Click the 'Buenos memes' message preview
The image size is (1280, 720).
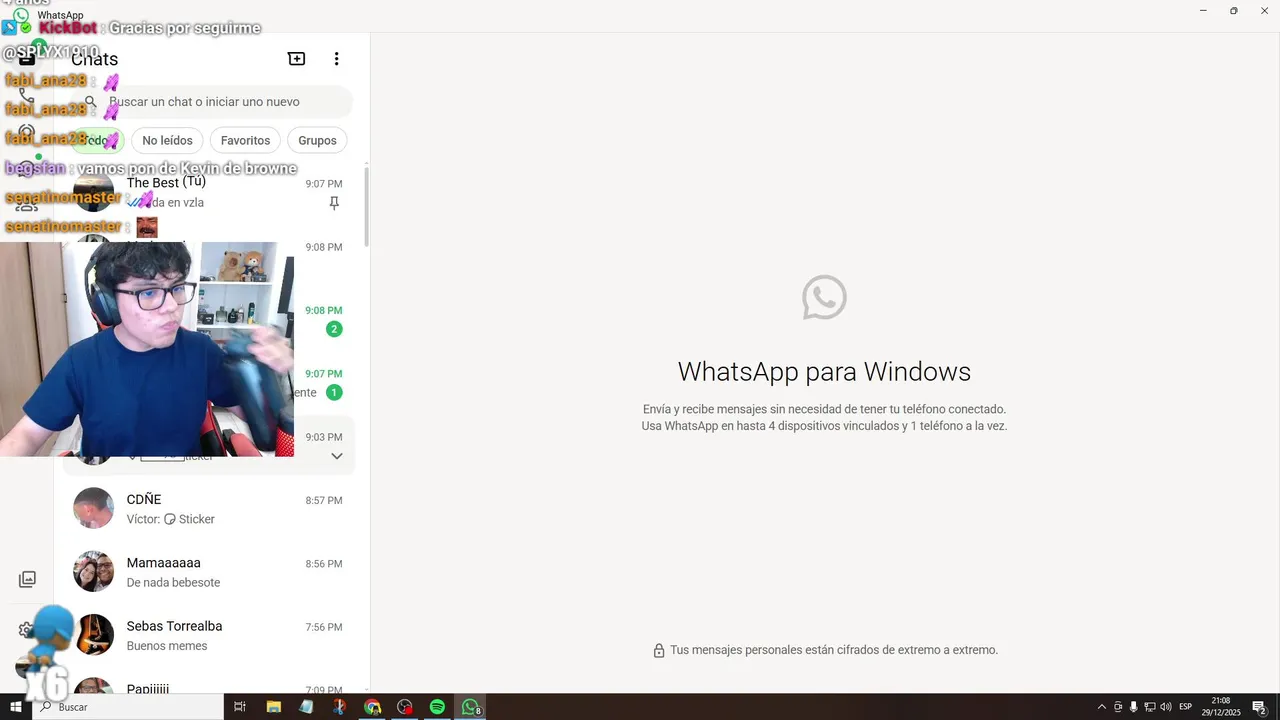point(167,646)
